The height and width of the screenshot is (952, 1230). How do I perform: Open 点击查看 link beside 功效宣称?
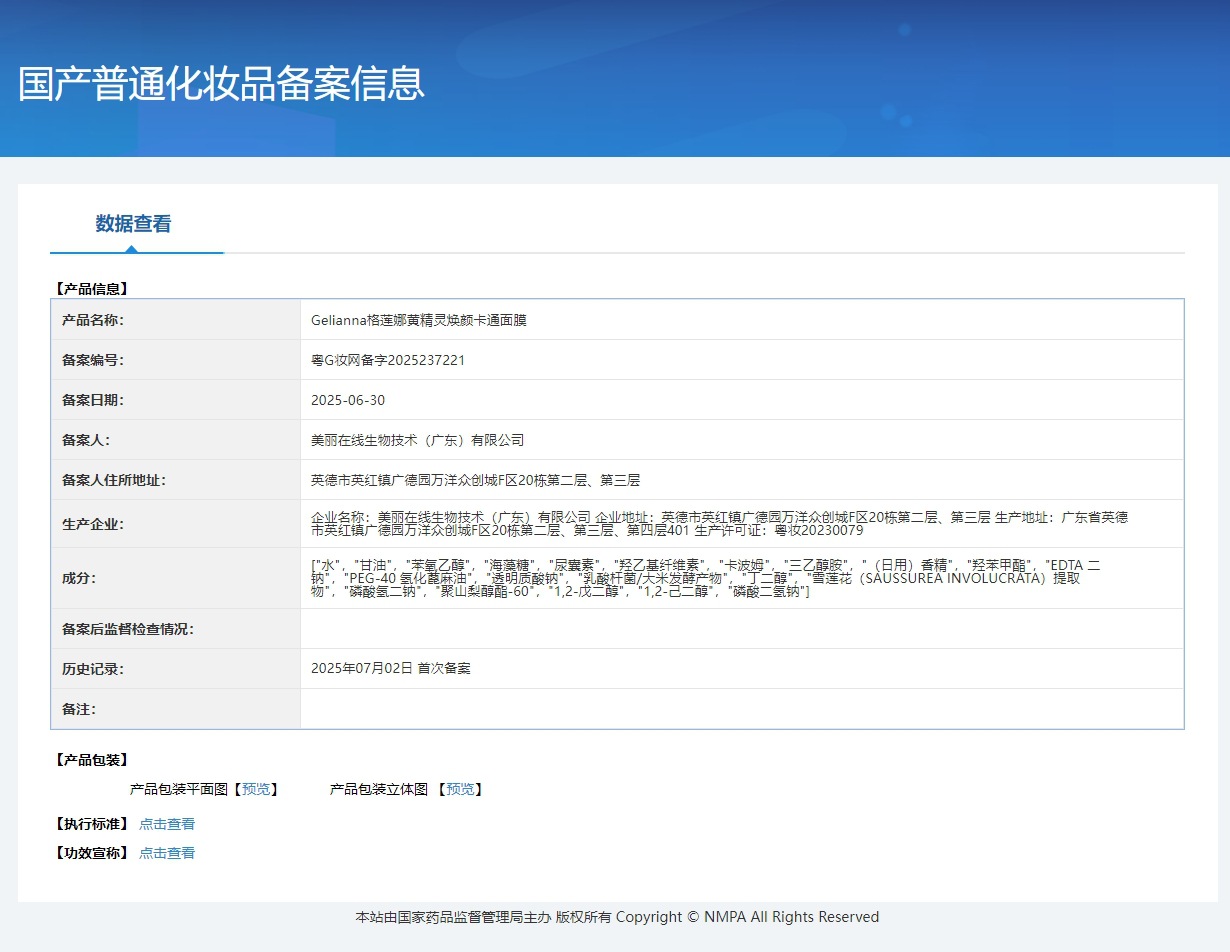click(167, 853)
